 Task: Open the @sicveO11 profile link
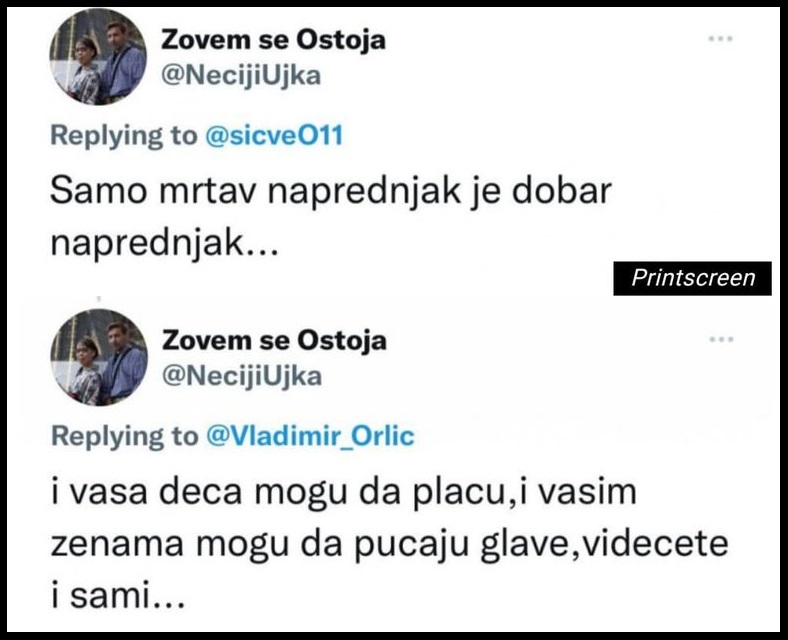[273, 136]
